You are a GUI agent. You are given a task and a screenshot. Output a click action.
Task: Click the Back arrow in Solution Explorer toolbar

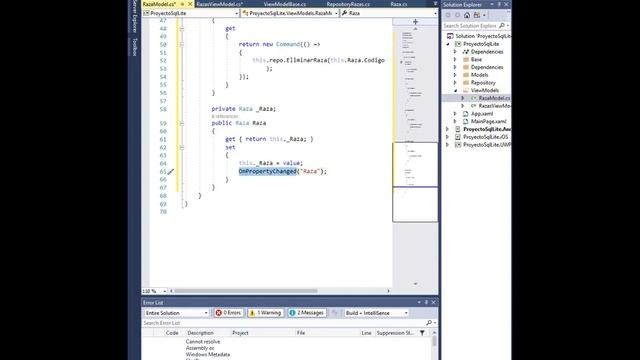point(448,15)
